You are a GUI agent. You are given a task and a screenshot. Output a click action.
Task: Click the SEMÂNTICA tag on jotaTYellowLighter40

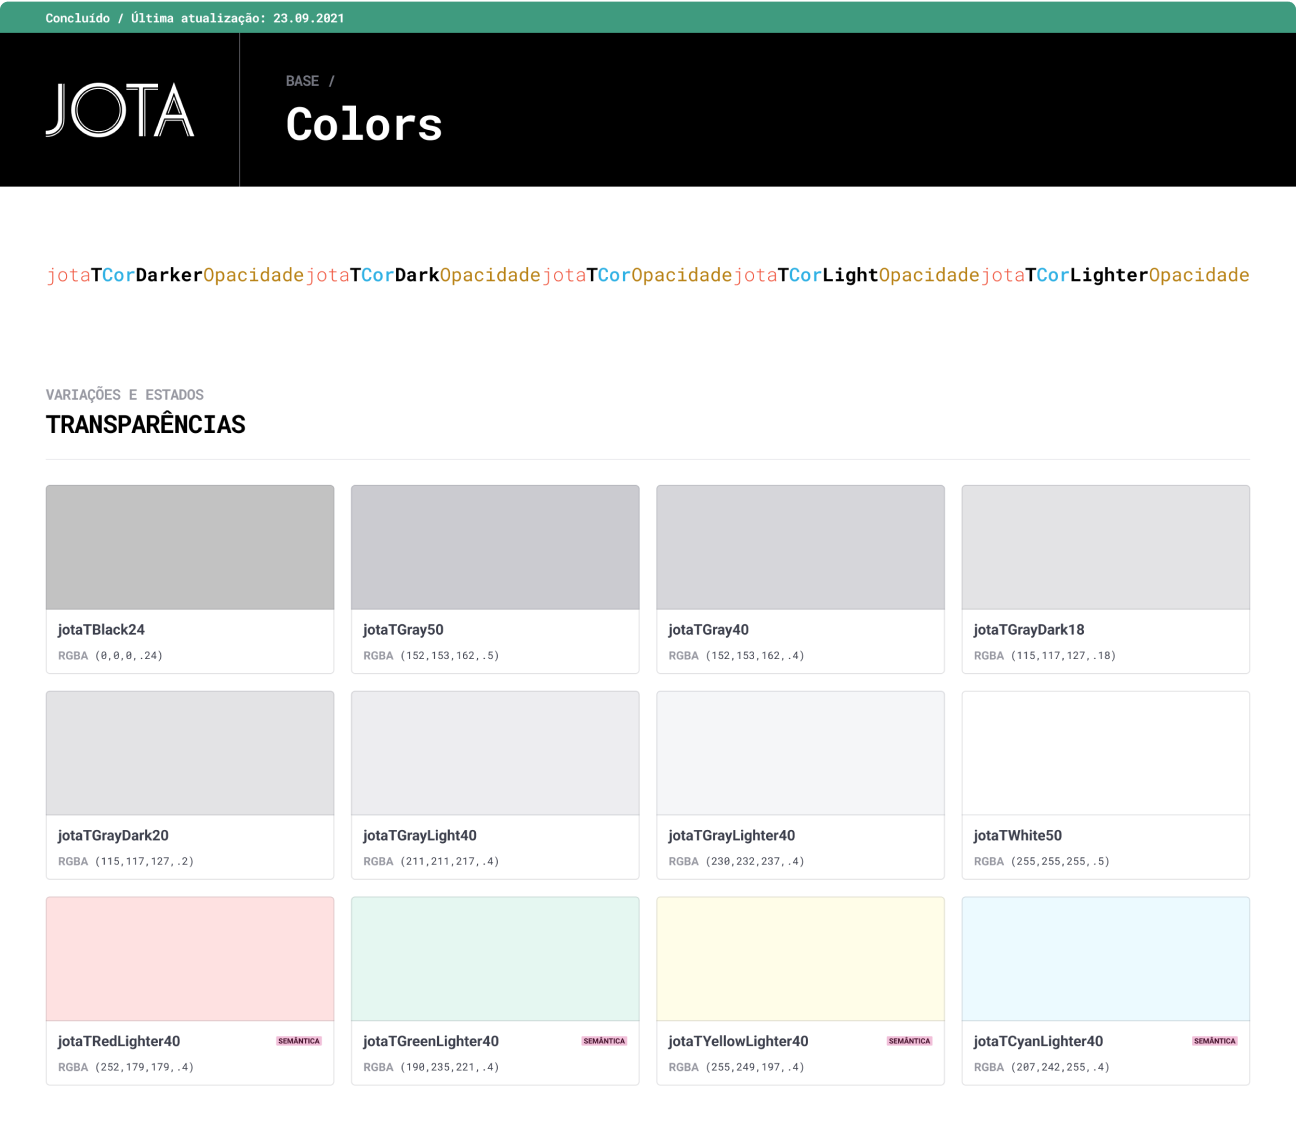[909, 1041]
